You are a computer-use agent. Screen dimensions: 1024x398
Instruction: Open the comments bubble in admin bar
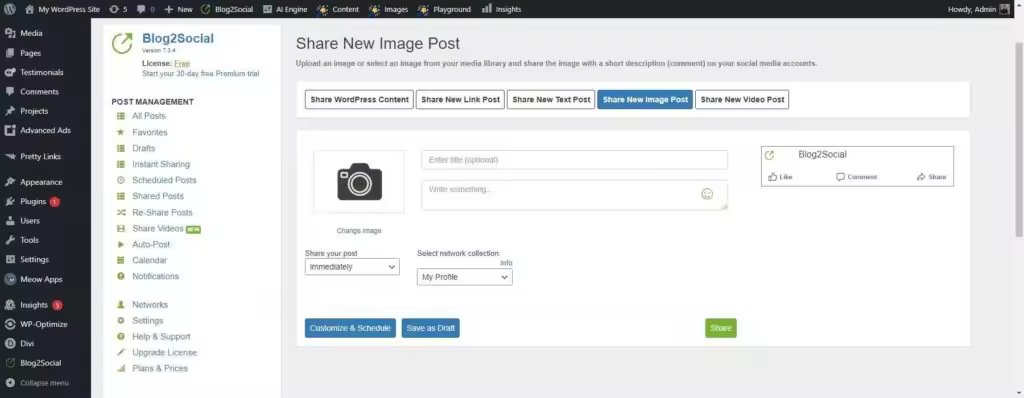pos(145,9)
